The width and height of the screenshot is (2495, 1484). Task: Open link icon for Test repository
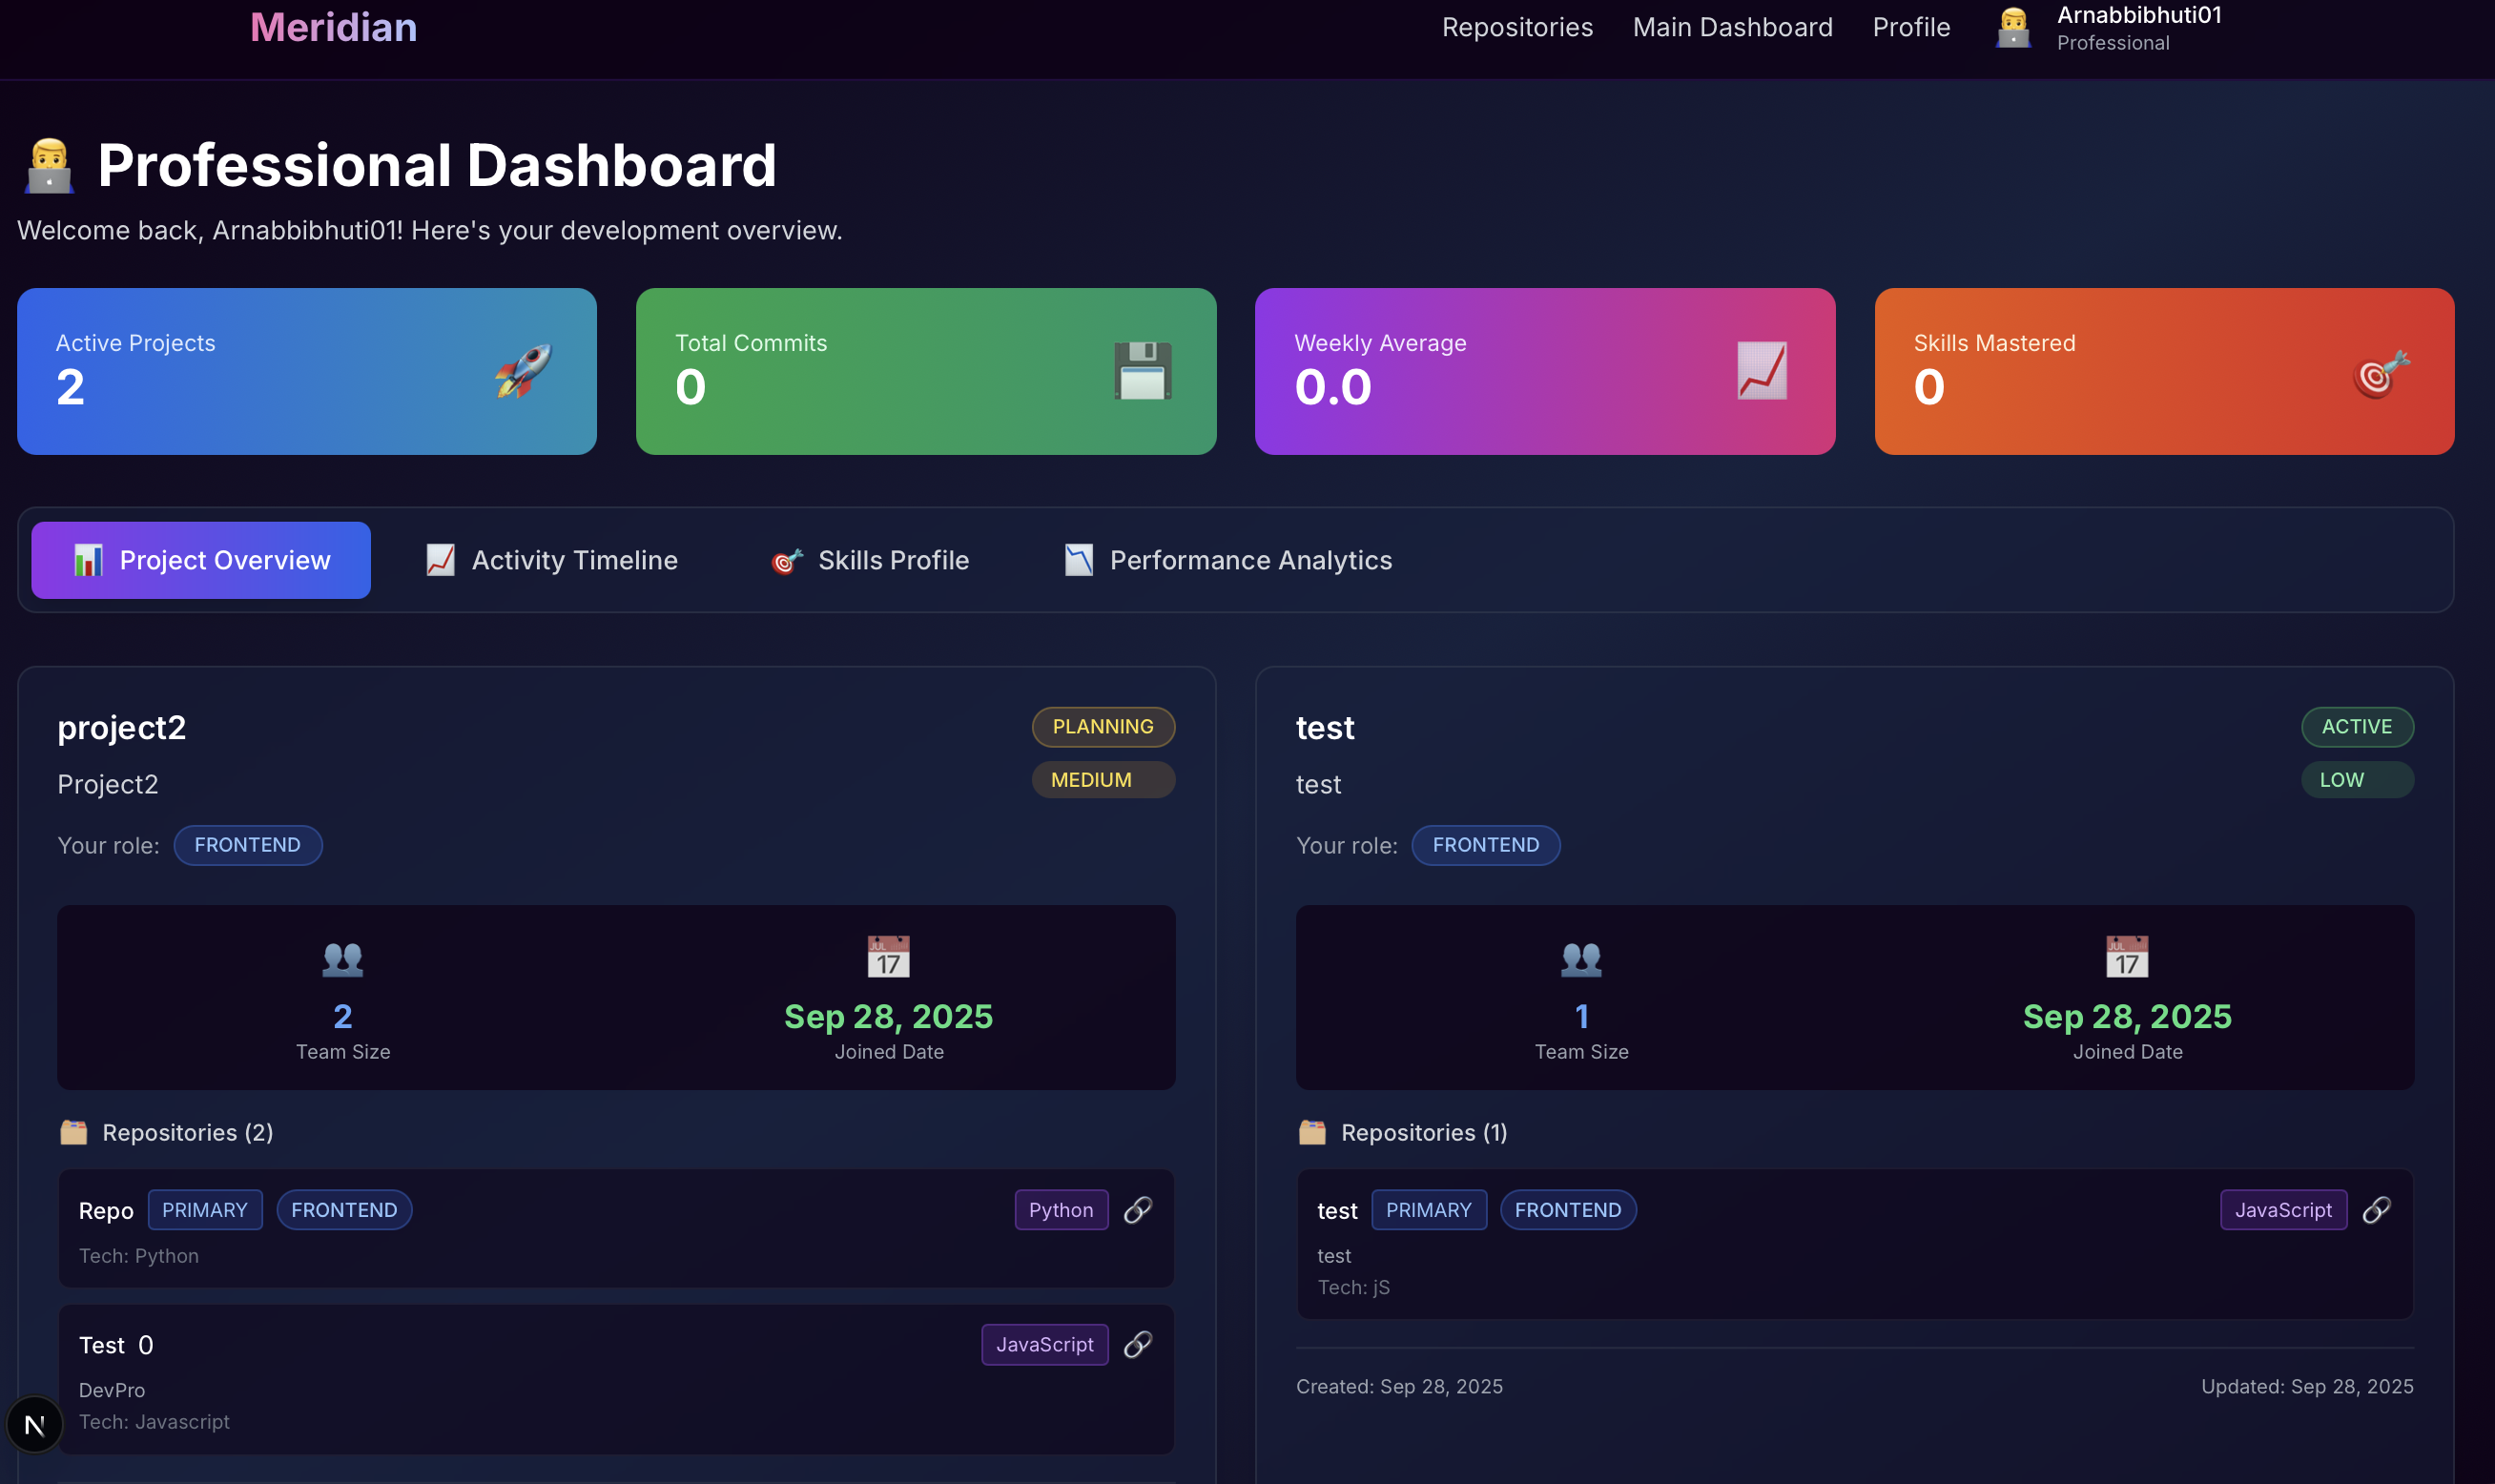(1137, 1344)
